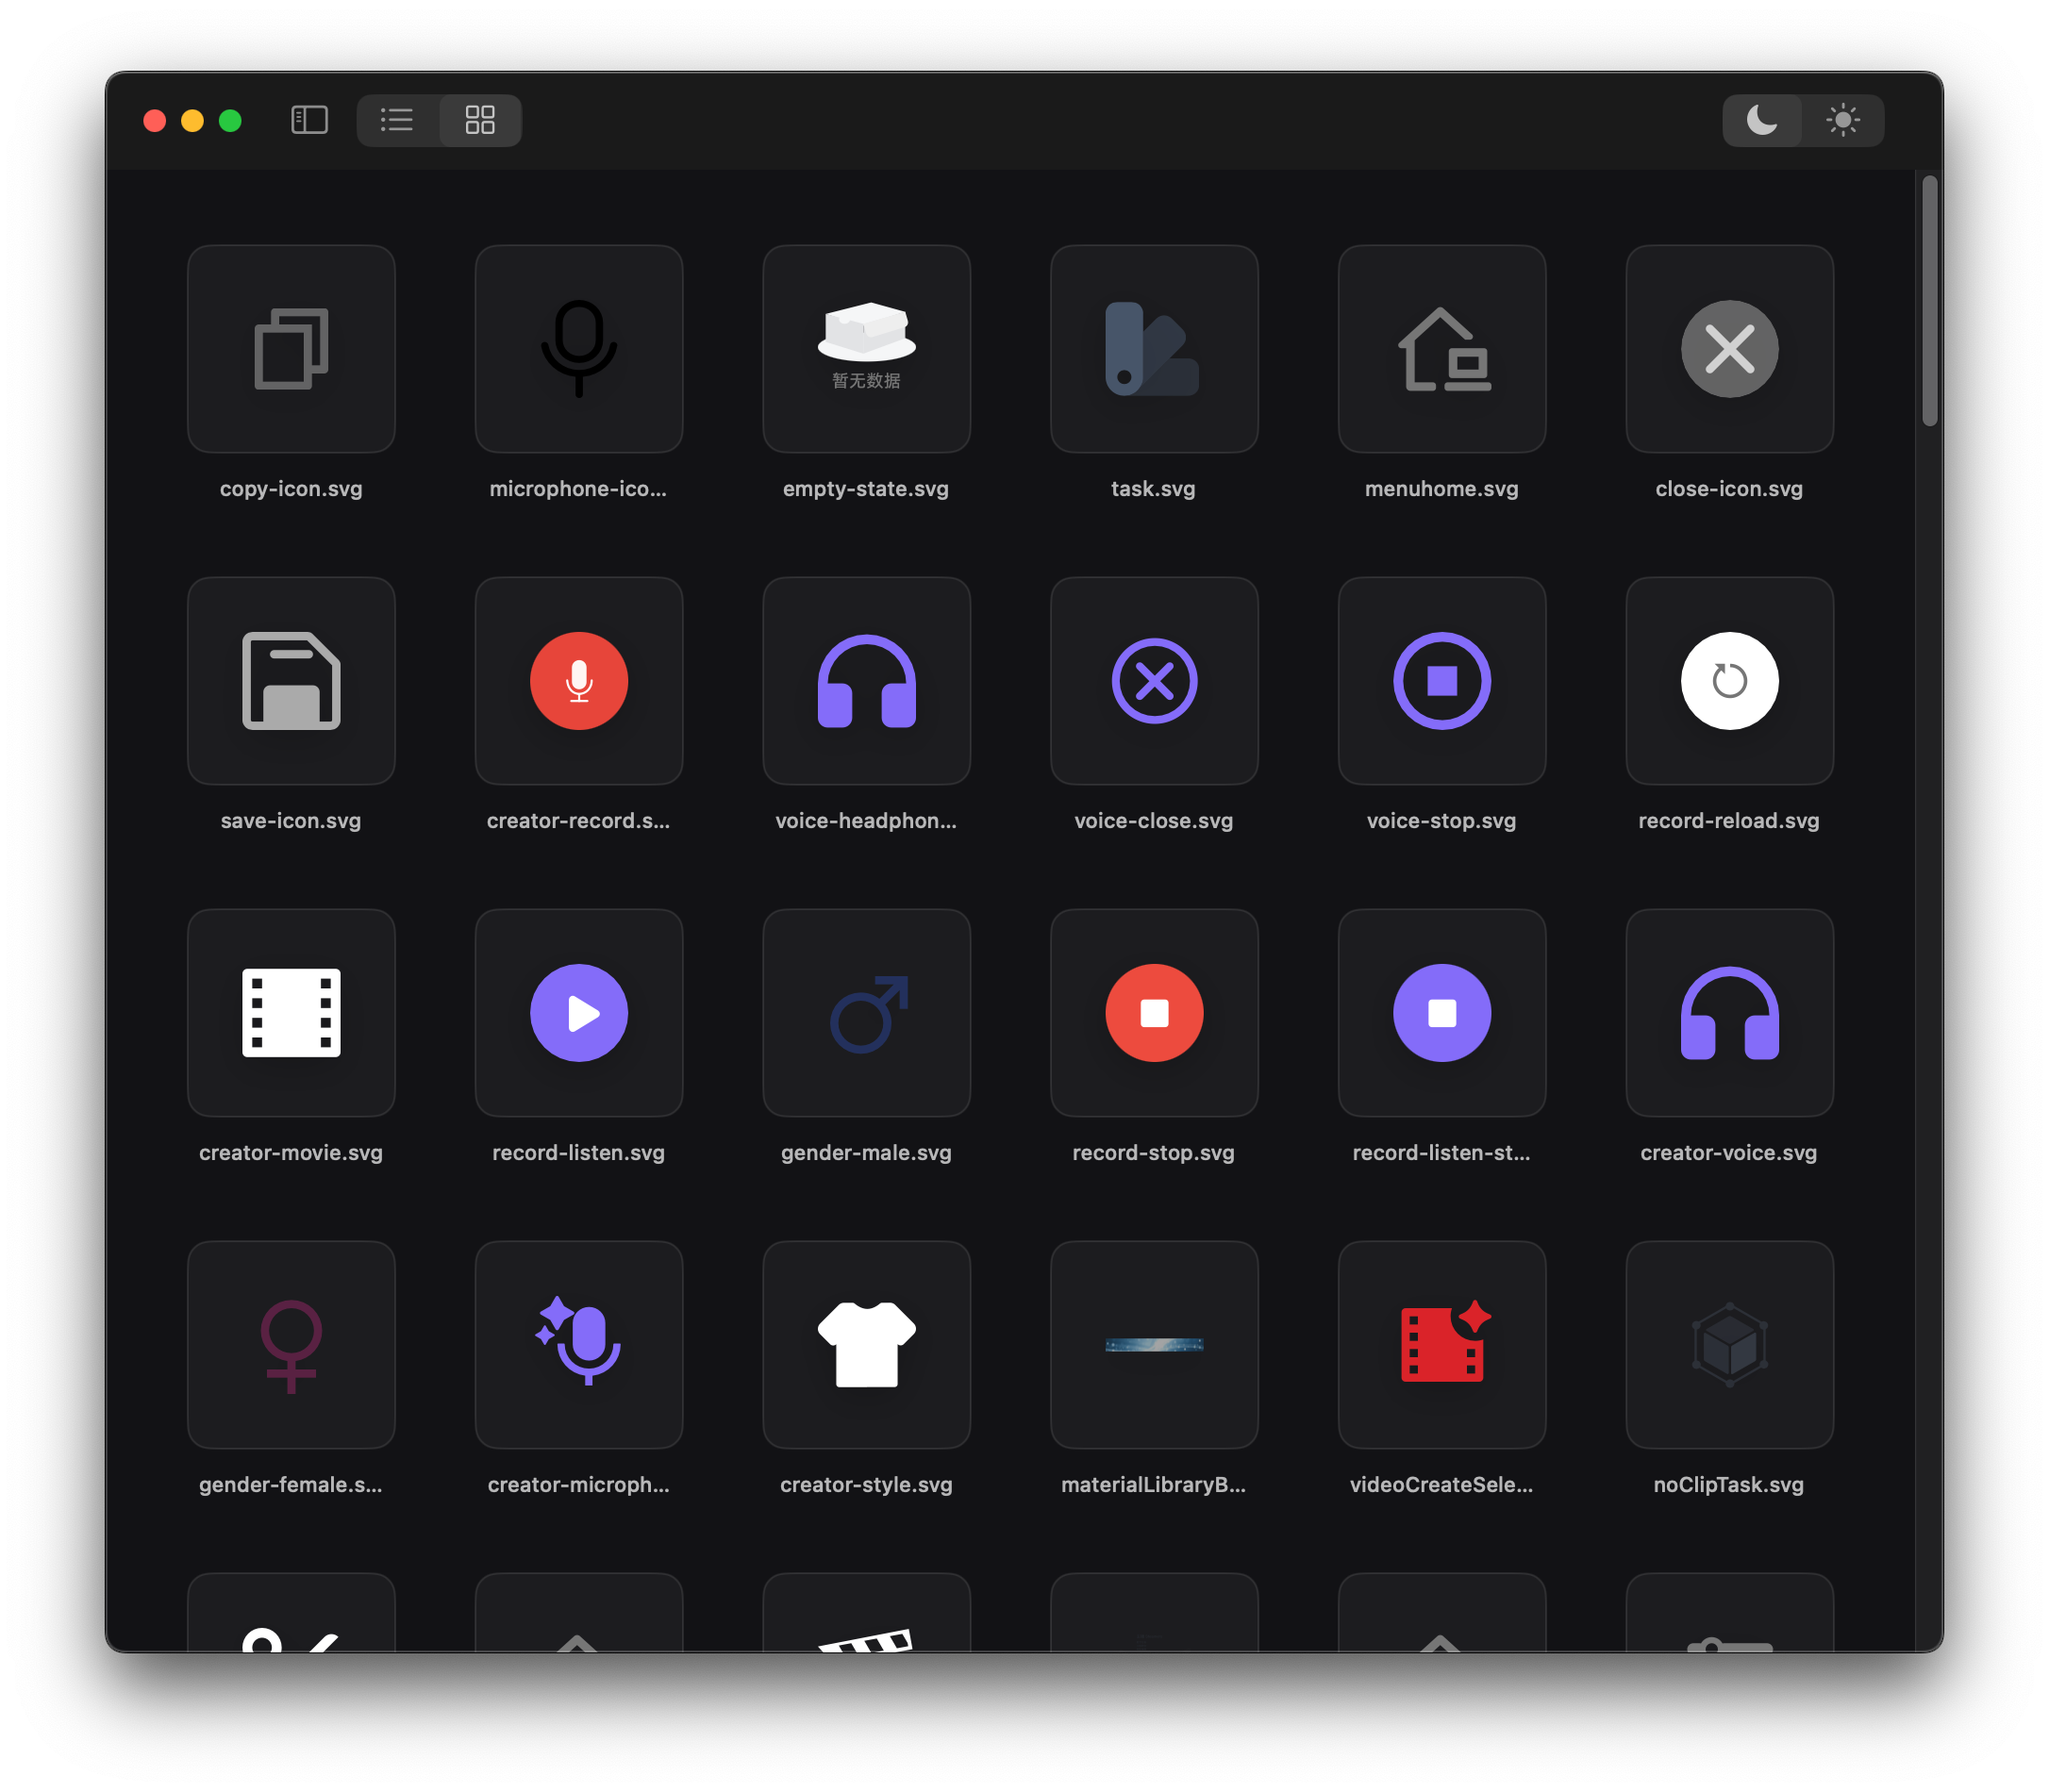Switch to grid view
Image resolution: width=2049 pixels, height=1792 pixels.
coord(480,120)
